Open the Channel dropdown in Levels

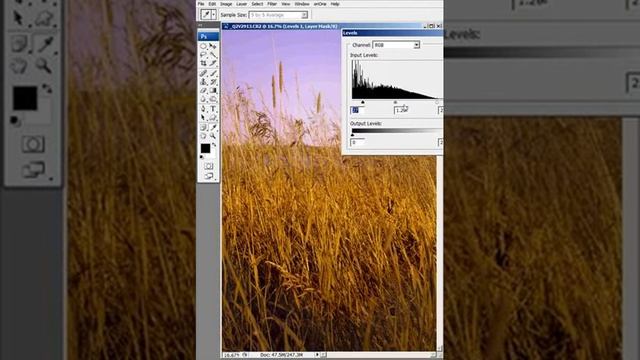point(396,45)
